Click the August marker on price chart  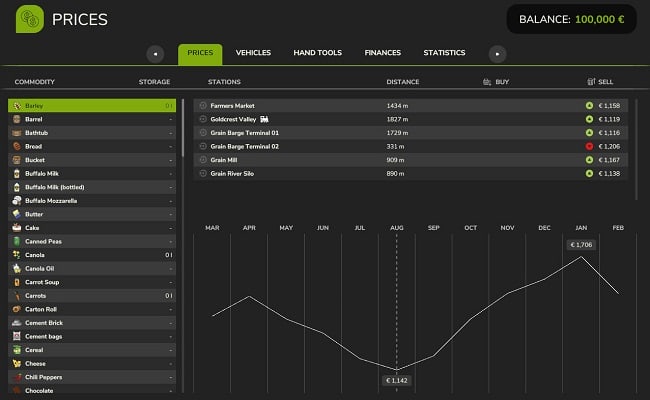(397, 228)
